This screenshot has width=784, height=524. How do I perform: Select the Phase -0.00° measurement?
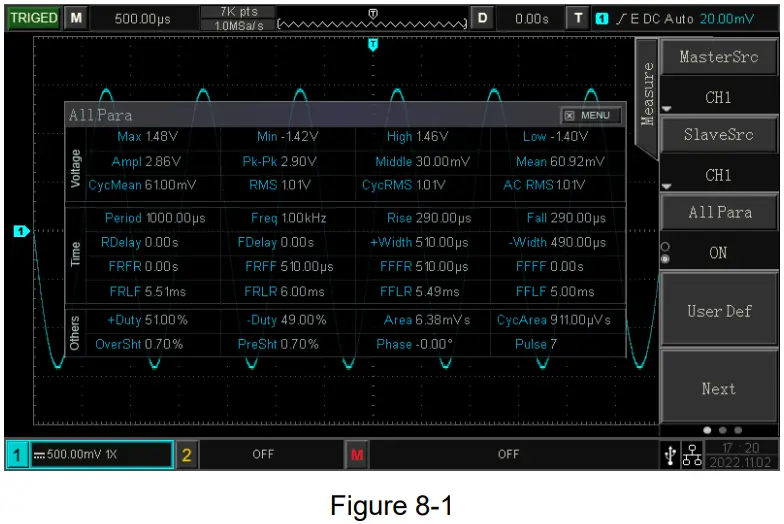point(414,344)
